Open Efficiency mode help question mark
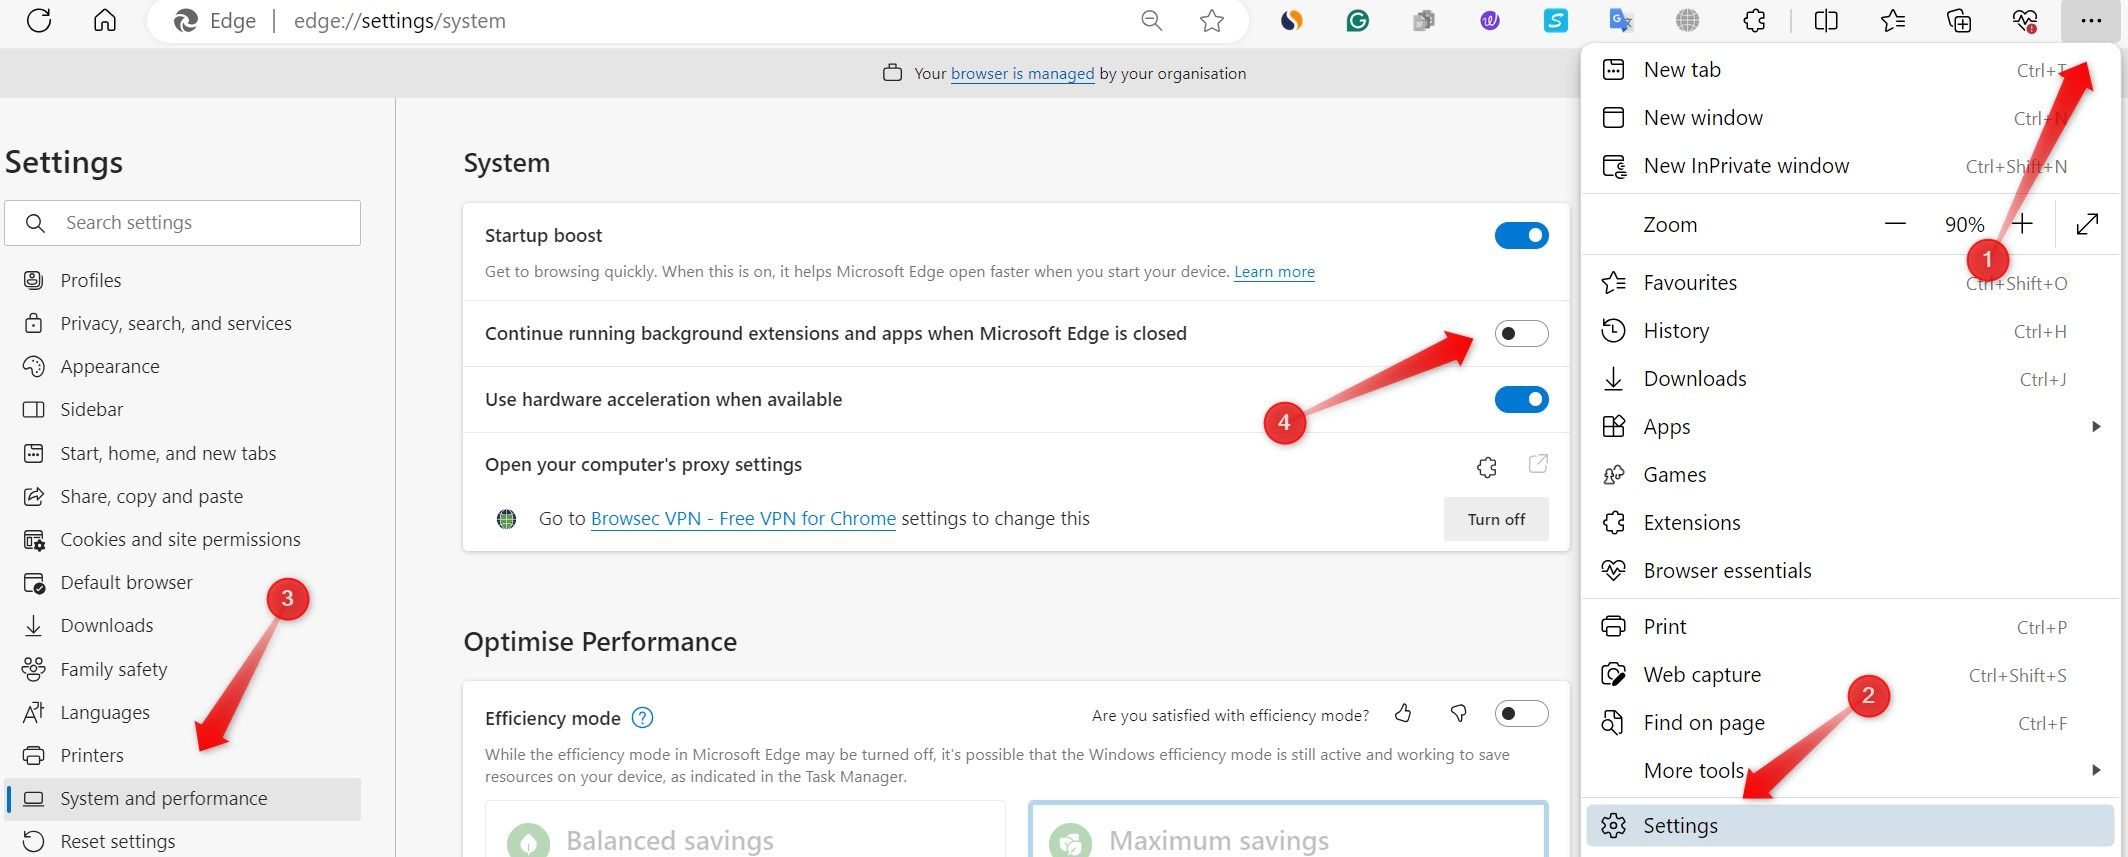 643,718
